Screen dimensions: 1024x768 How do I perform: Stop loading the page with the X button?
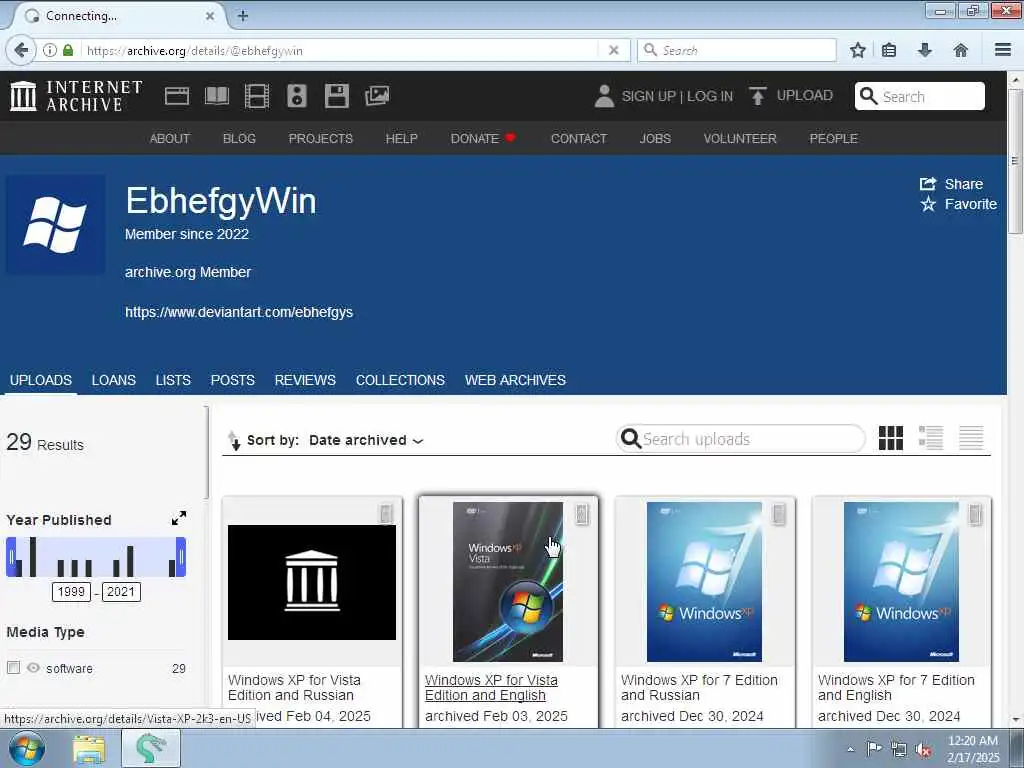[614, 50]
